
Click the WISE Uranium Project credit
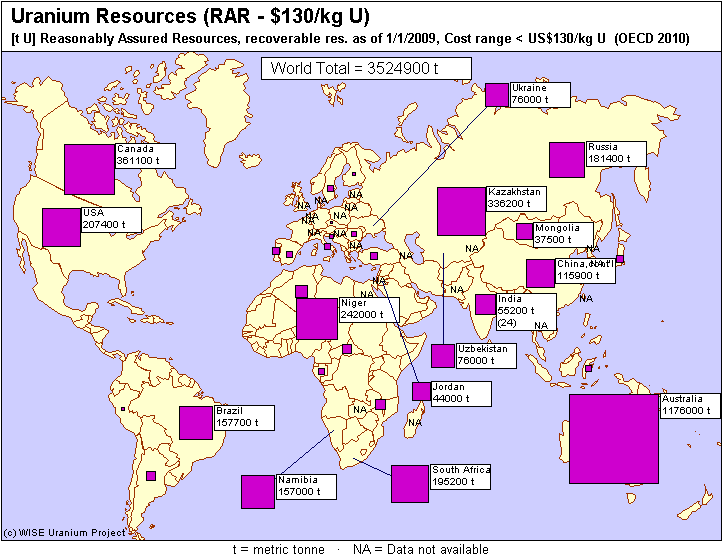65,533
